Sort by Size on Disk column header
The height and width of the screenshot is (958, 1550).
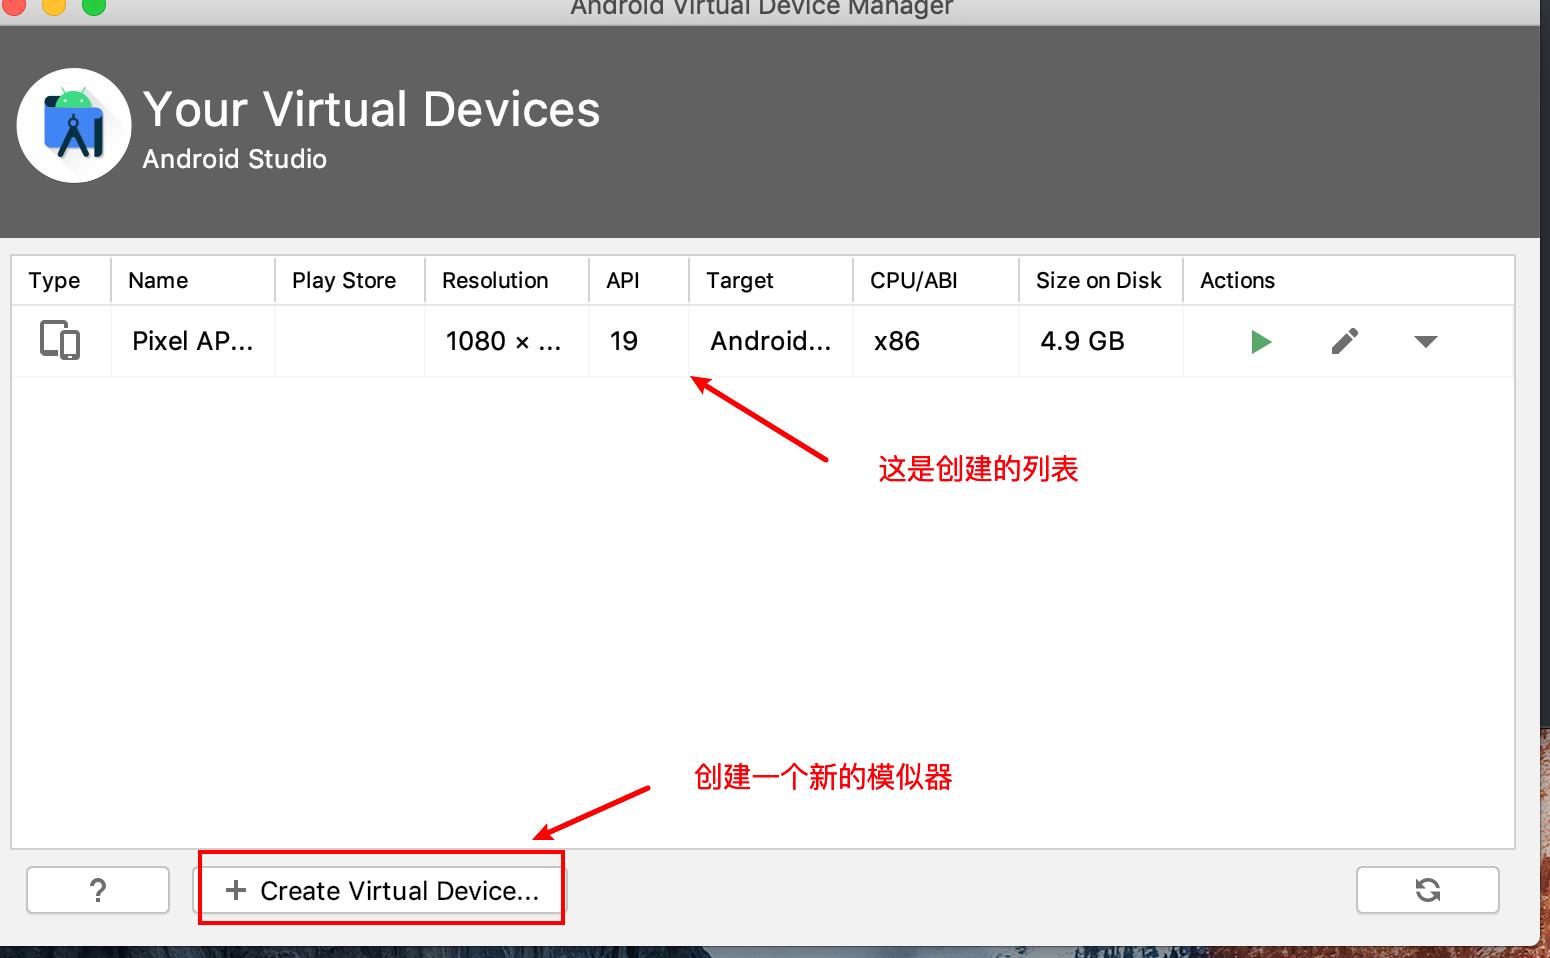[1101, 280]
